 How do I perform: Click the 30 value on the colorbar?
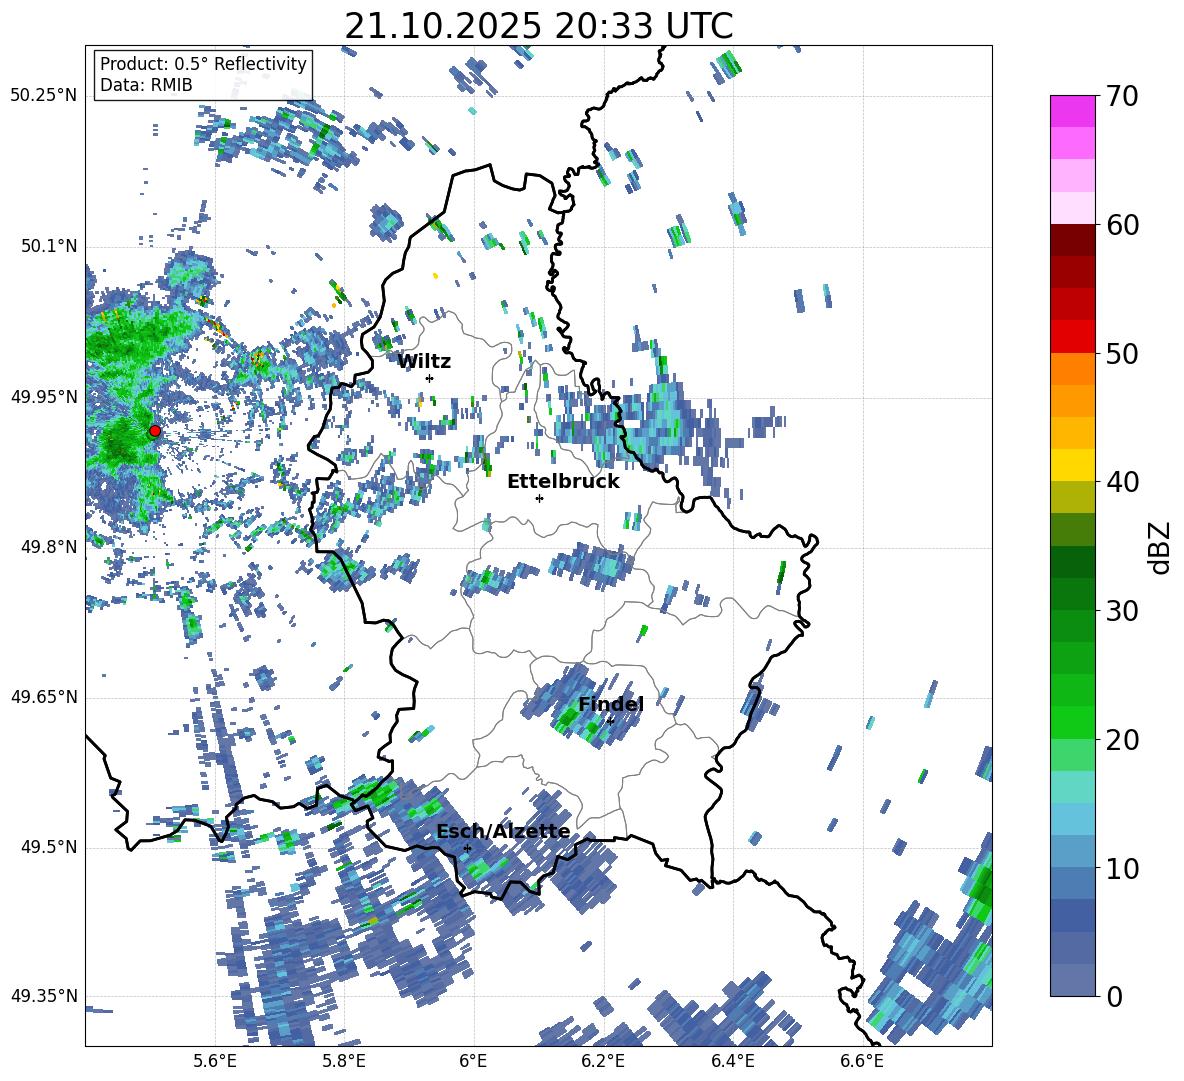(x=1121, y=611)
